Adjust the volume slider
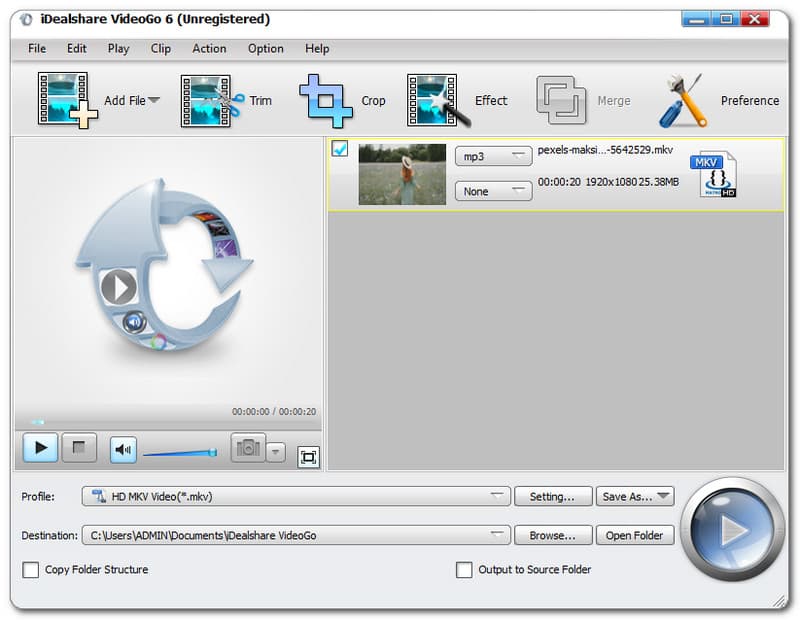 (x=180, y=453)
